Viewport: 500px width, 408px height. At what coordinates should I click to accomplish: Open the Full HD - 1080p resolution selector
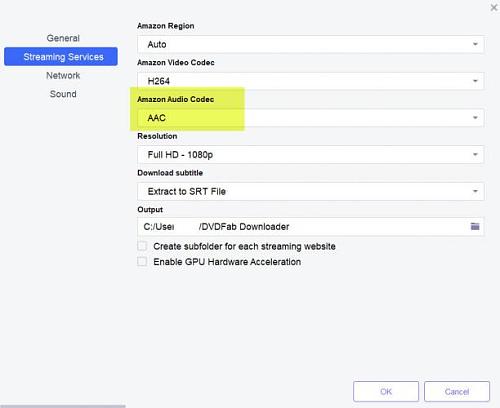point(310,154)
